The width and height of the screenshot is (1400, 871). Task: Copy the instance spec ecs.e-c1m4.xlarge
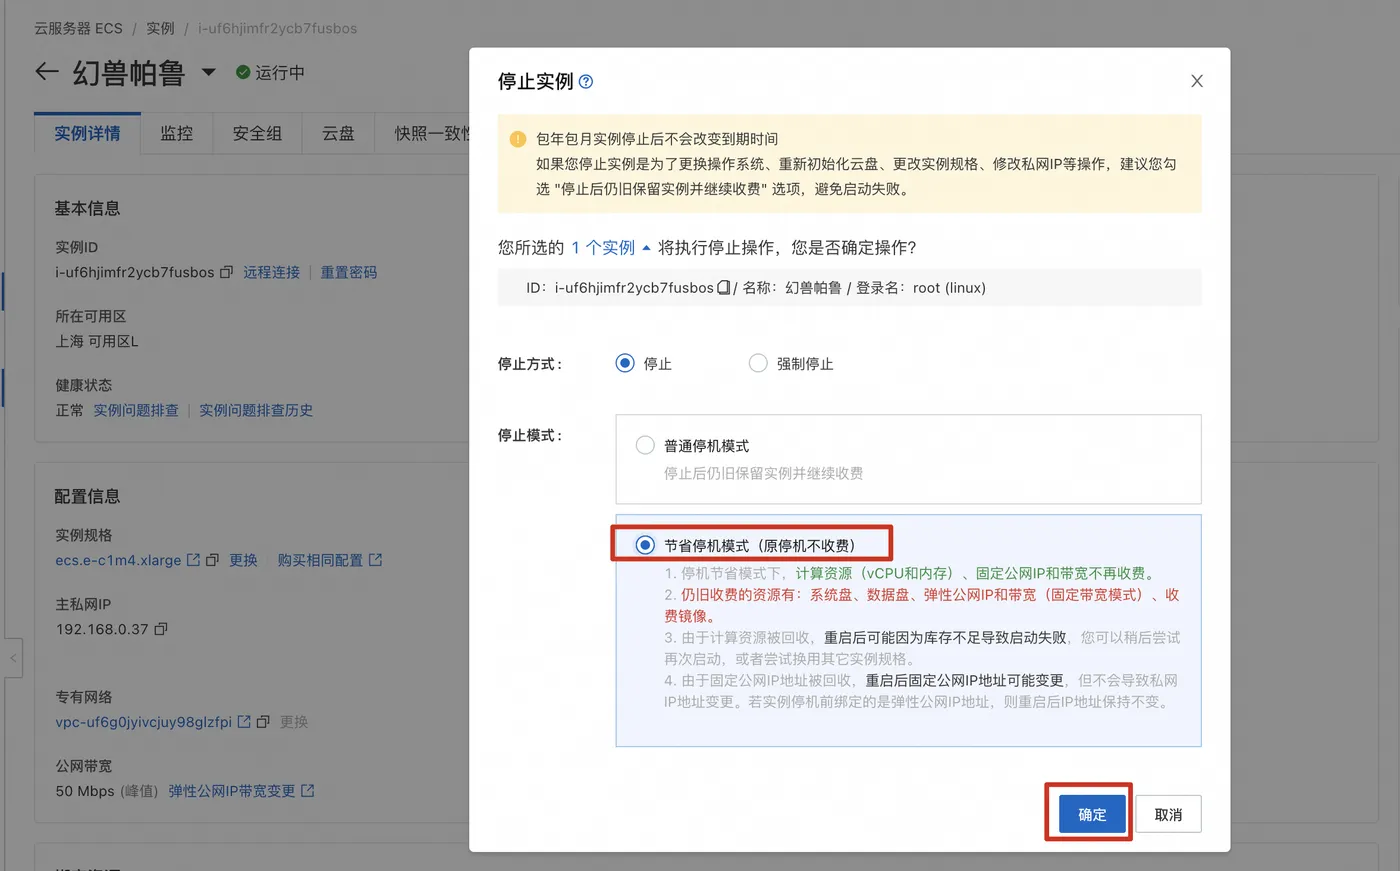[212, 560]
